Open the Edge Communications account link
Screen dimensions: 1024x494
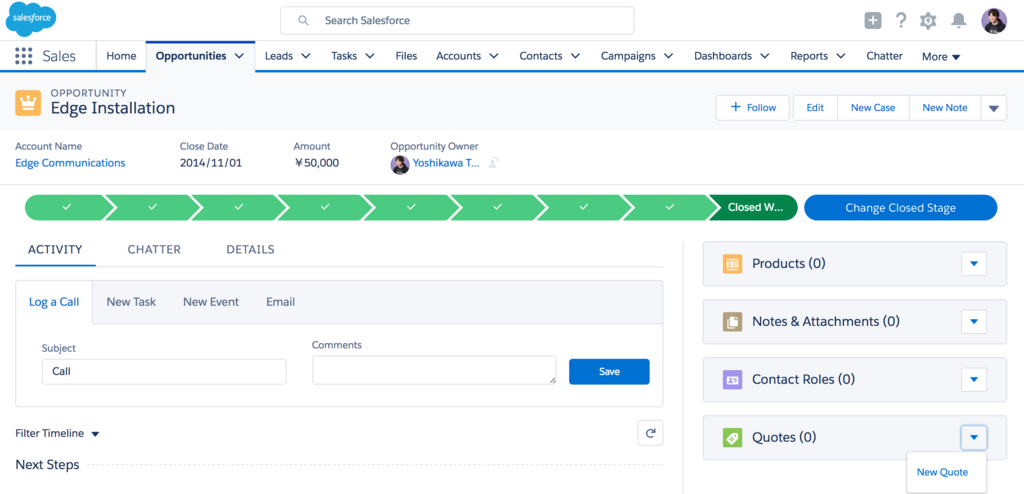point(70,163)
